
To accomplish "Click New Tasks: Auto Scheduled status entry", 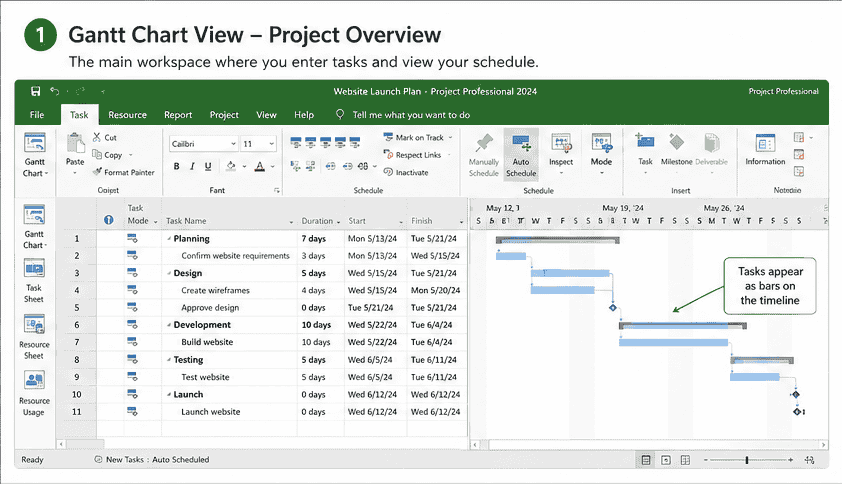I will click(152, 460).
